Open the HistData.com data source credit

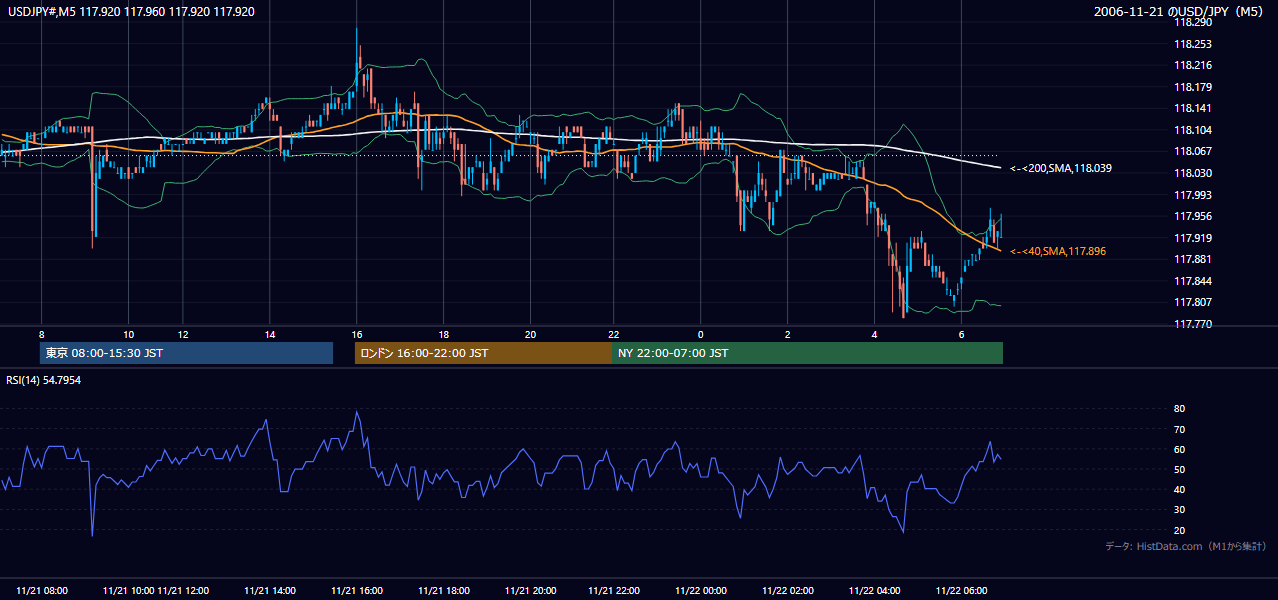click(x=1186, y=546)
